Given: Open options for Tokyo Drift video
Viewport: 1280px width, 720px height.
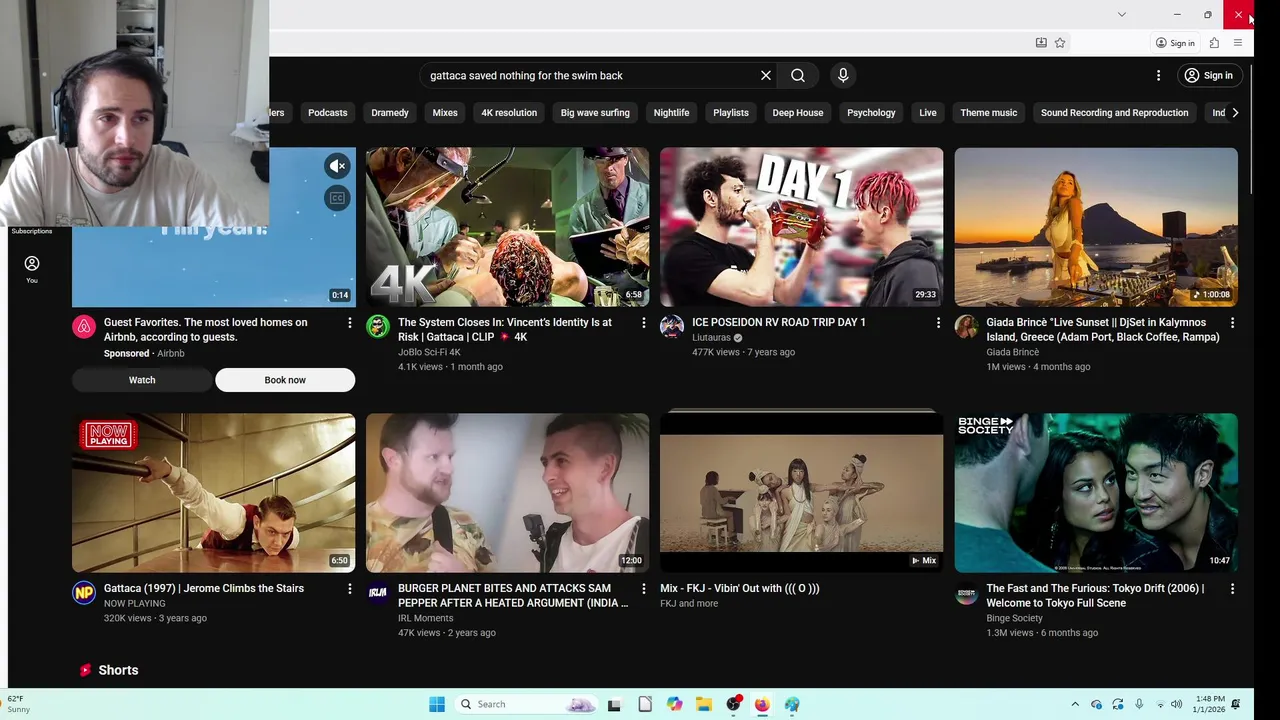Looking at the screenshot, I should point(1231,589).
